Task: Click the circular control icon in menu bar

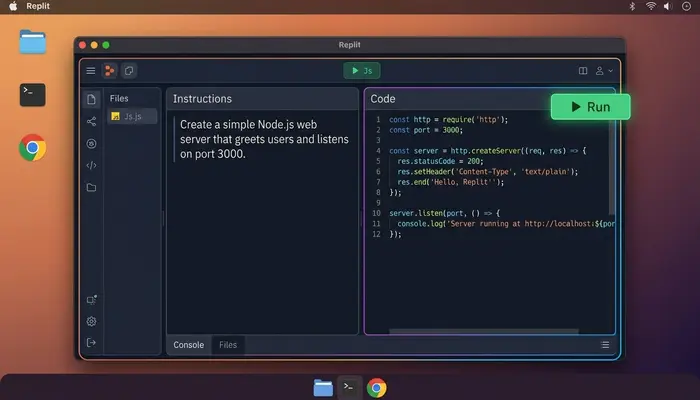Action: [687, 6]
